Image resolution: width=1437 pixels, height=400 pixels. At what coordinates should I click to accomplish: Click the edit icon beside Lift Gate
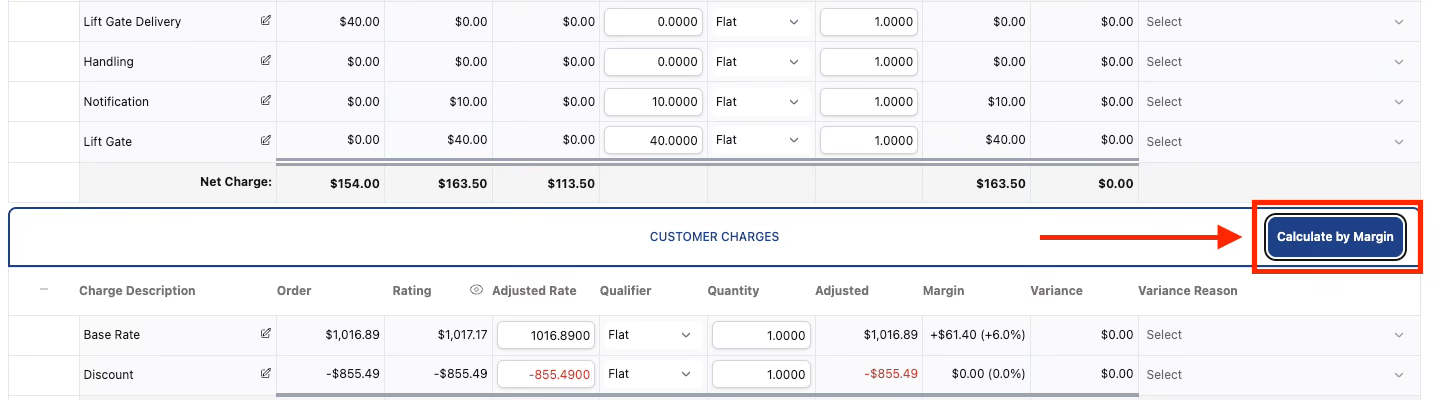click(x=266, y=141)
